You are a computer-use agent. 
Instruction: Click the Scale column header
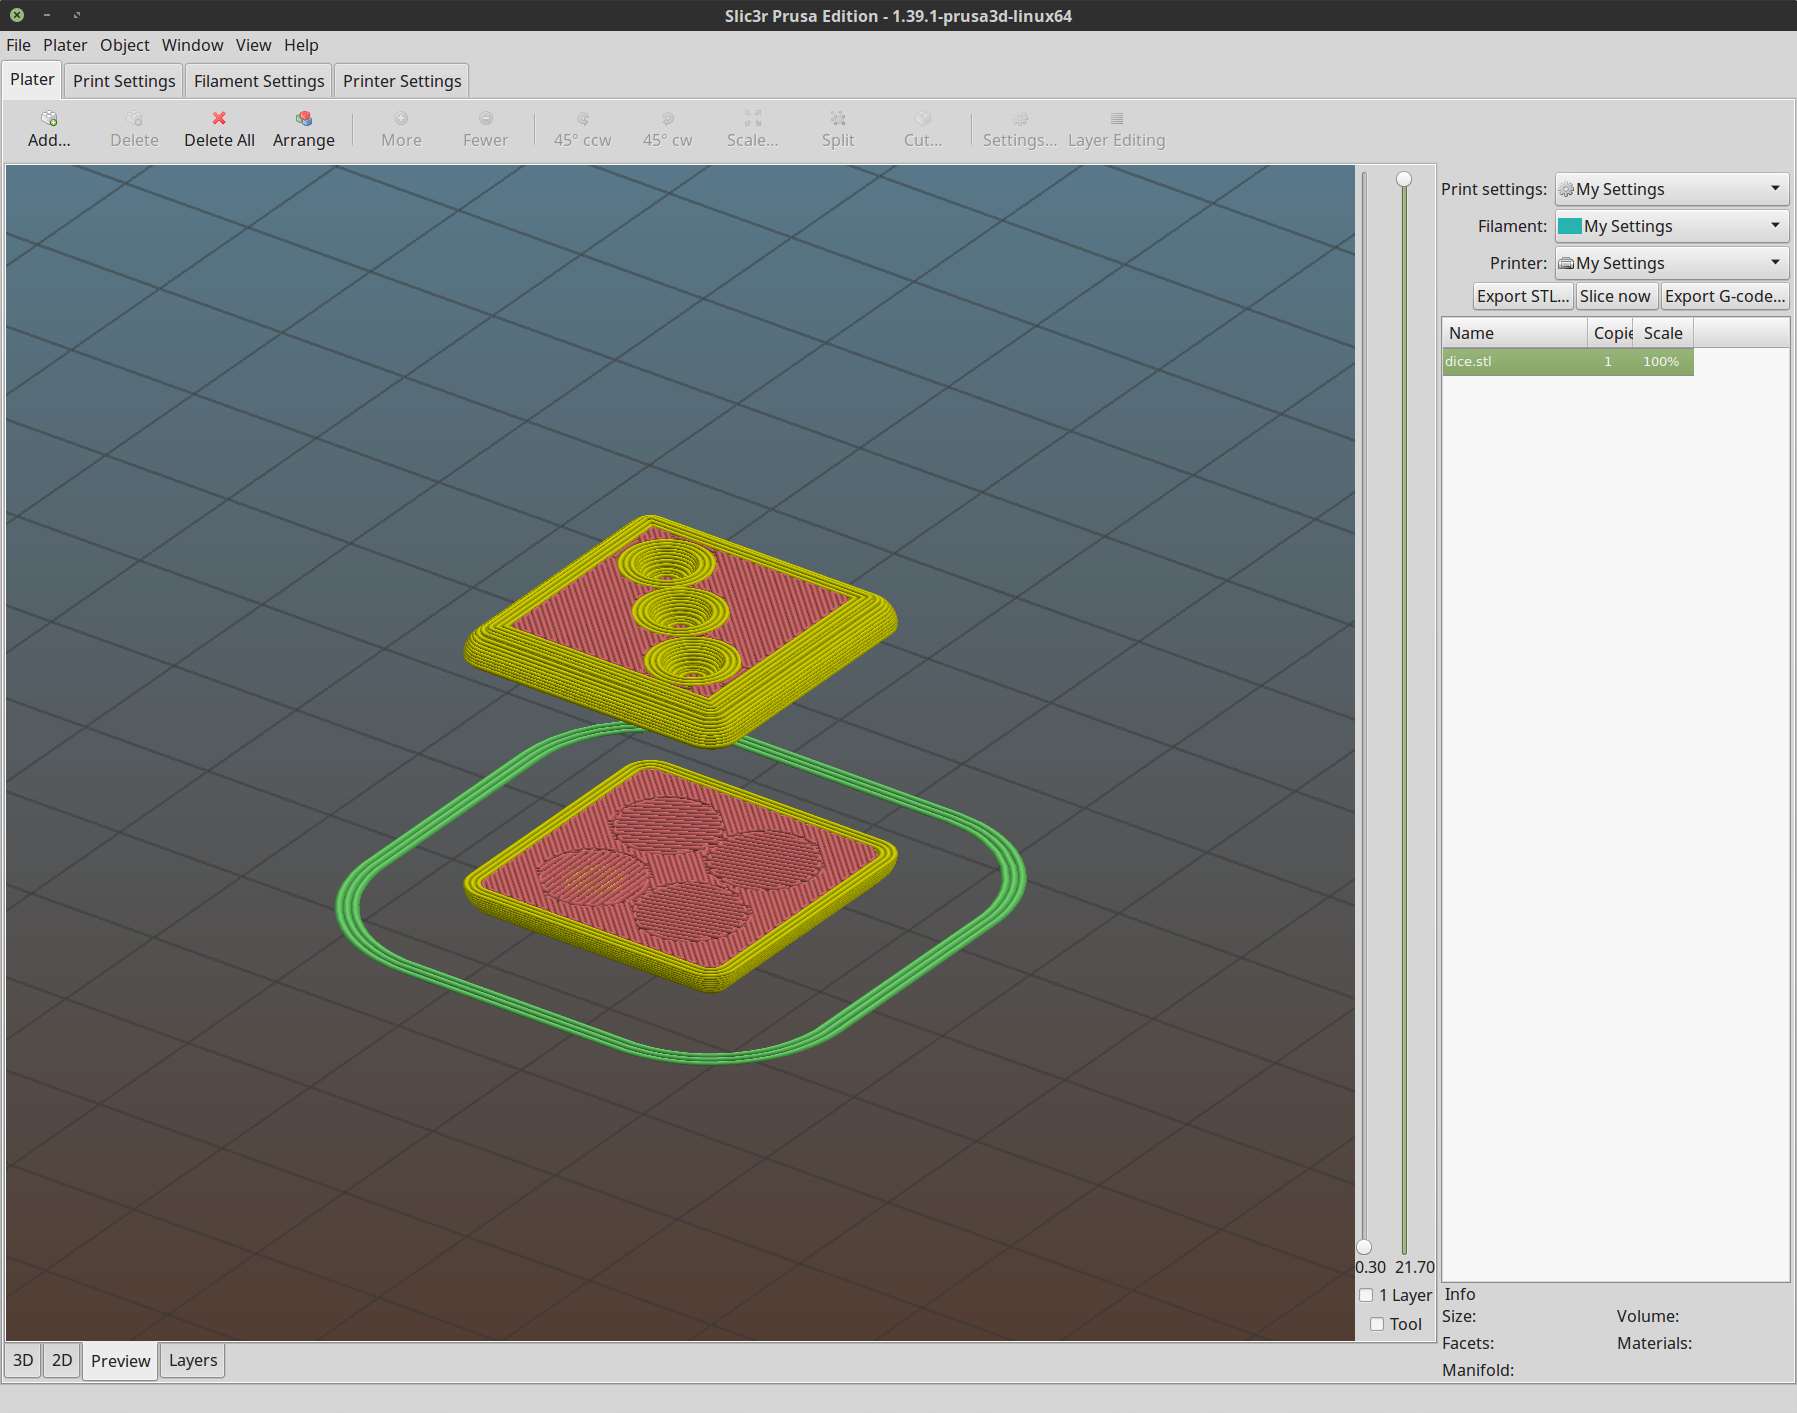(x=1663, y=333)
